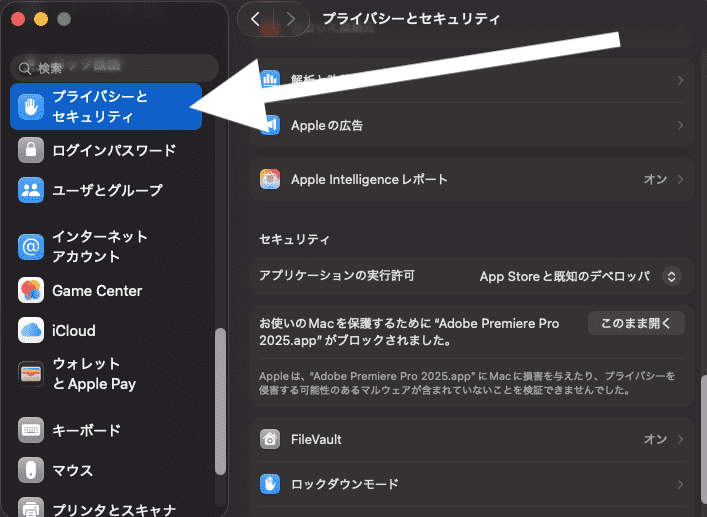Expand the ロックダウンモード row chevron

click(x=680, y=484)
